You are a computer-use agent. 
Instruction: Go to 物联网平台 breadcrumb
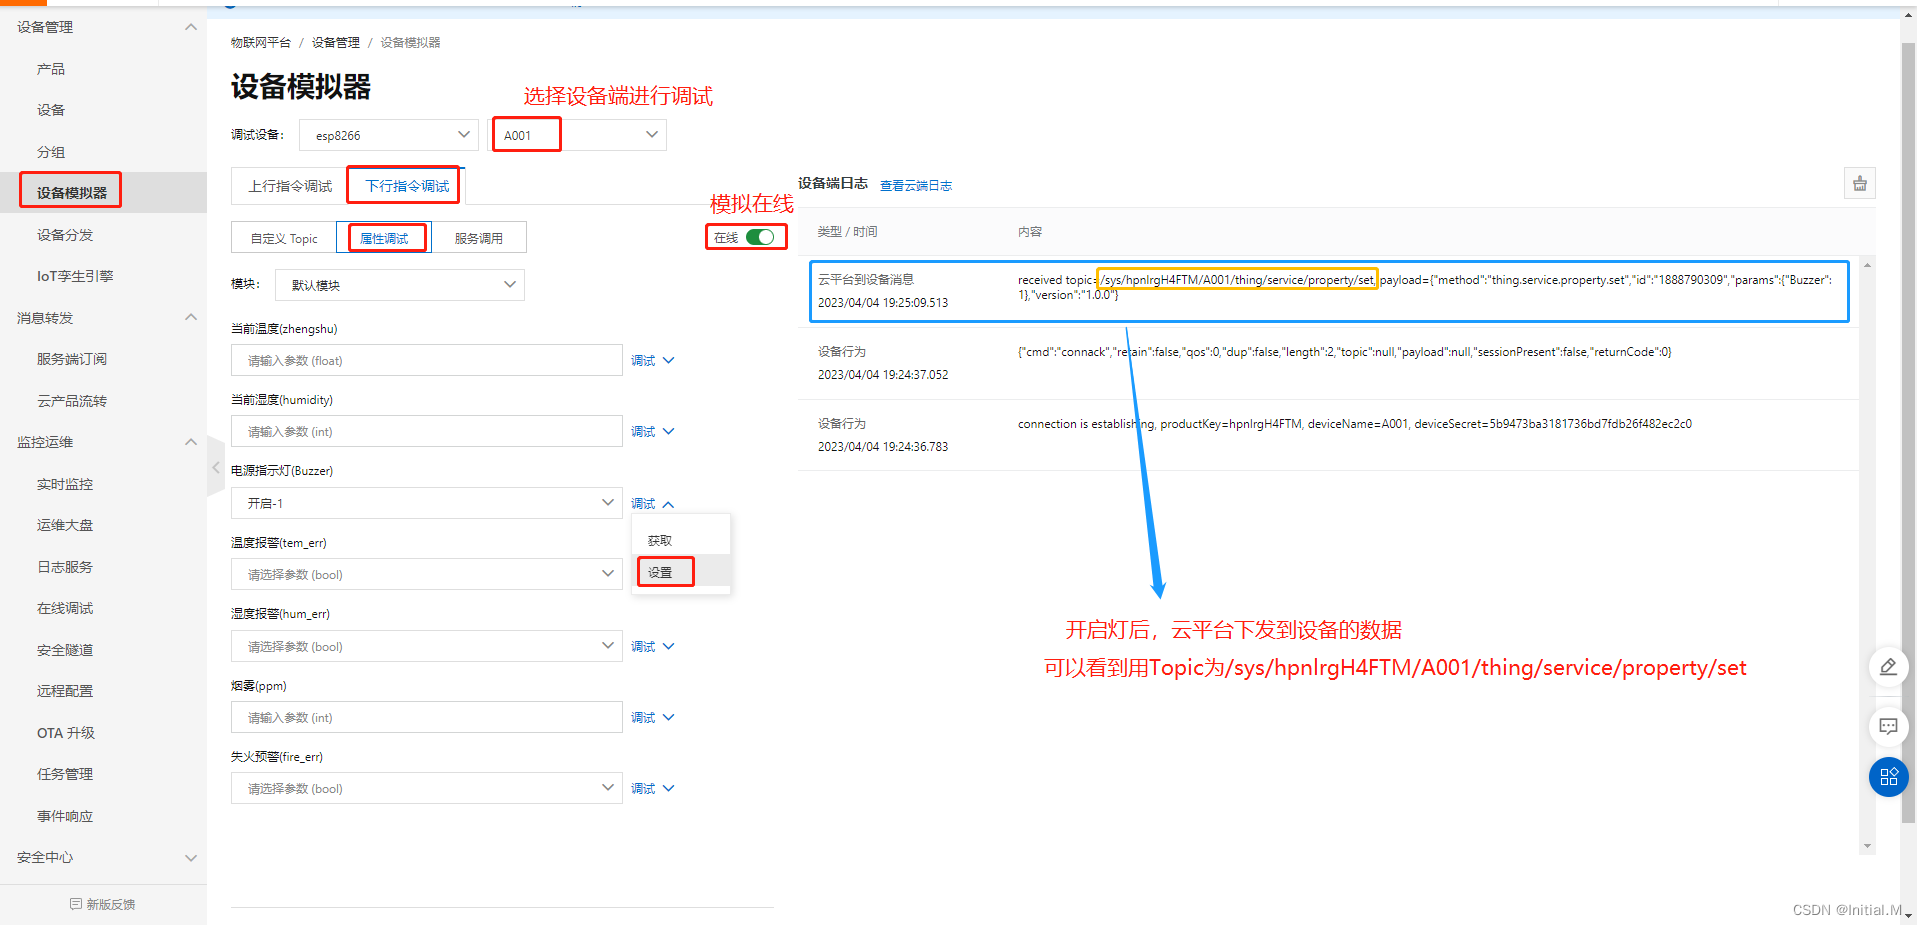point(261,43)
